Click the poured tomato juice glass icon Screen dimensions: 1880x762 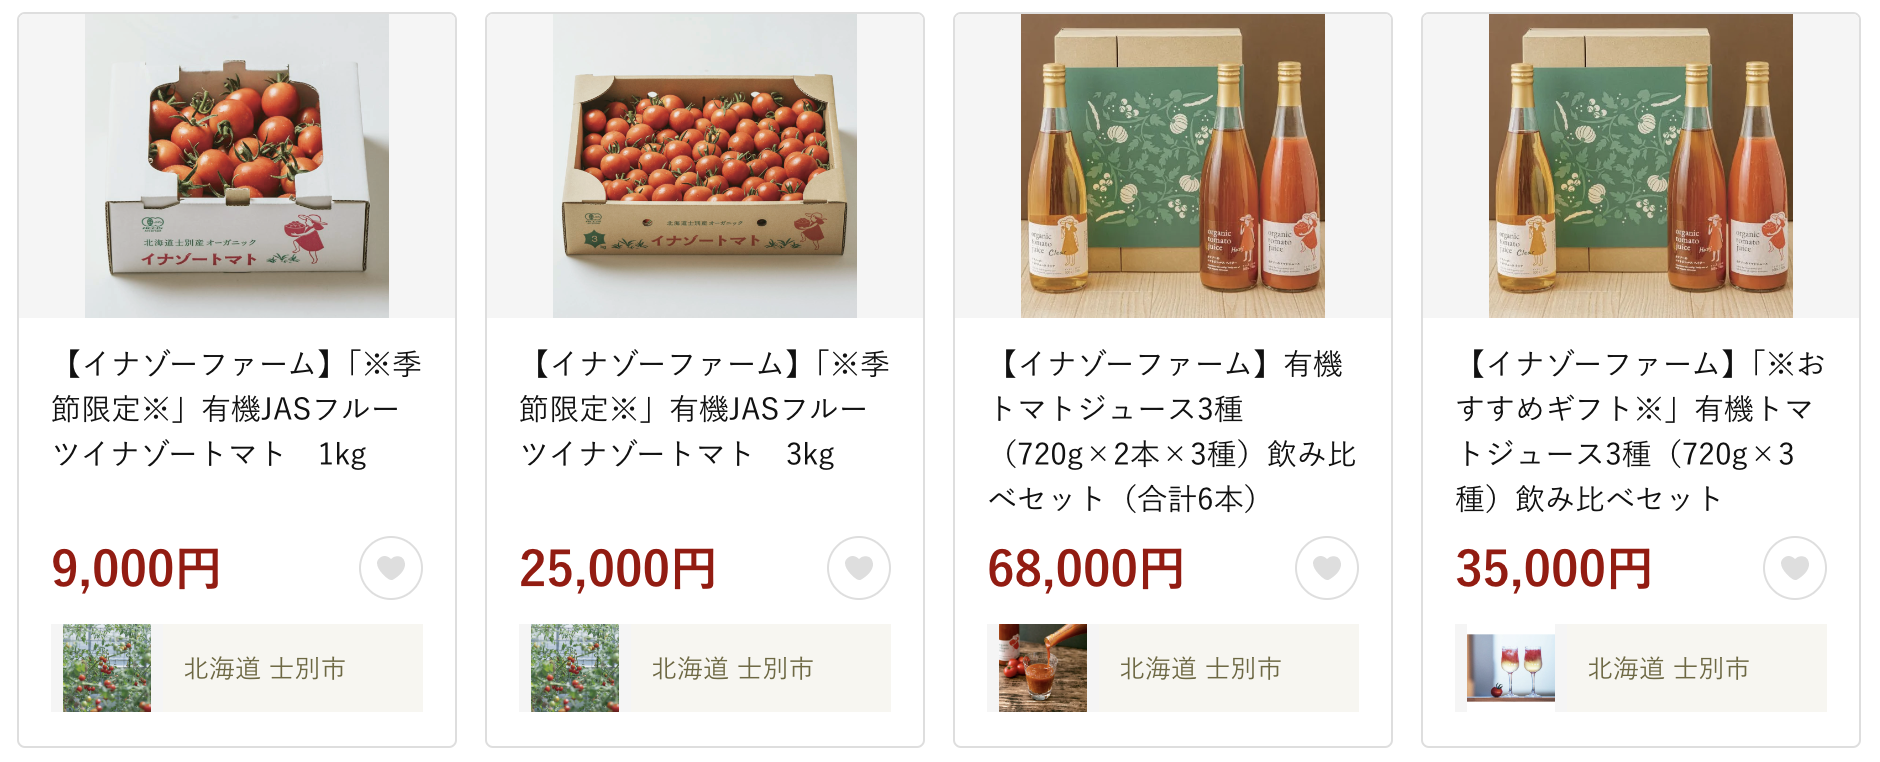pyautogui.click(x=1043, y=668)
